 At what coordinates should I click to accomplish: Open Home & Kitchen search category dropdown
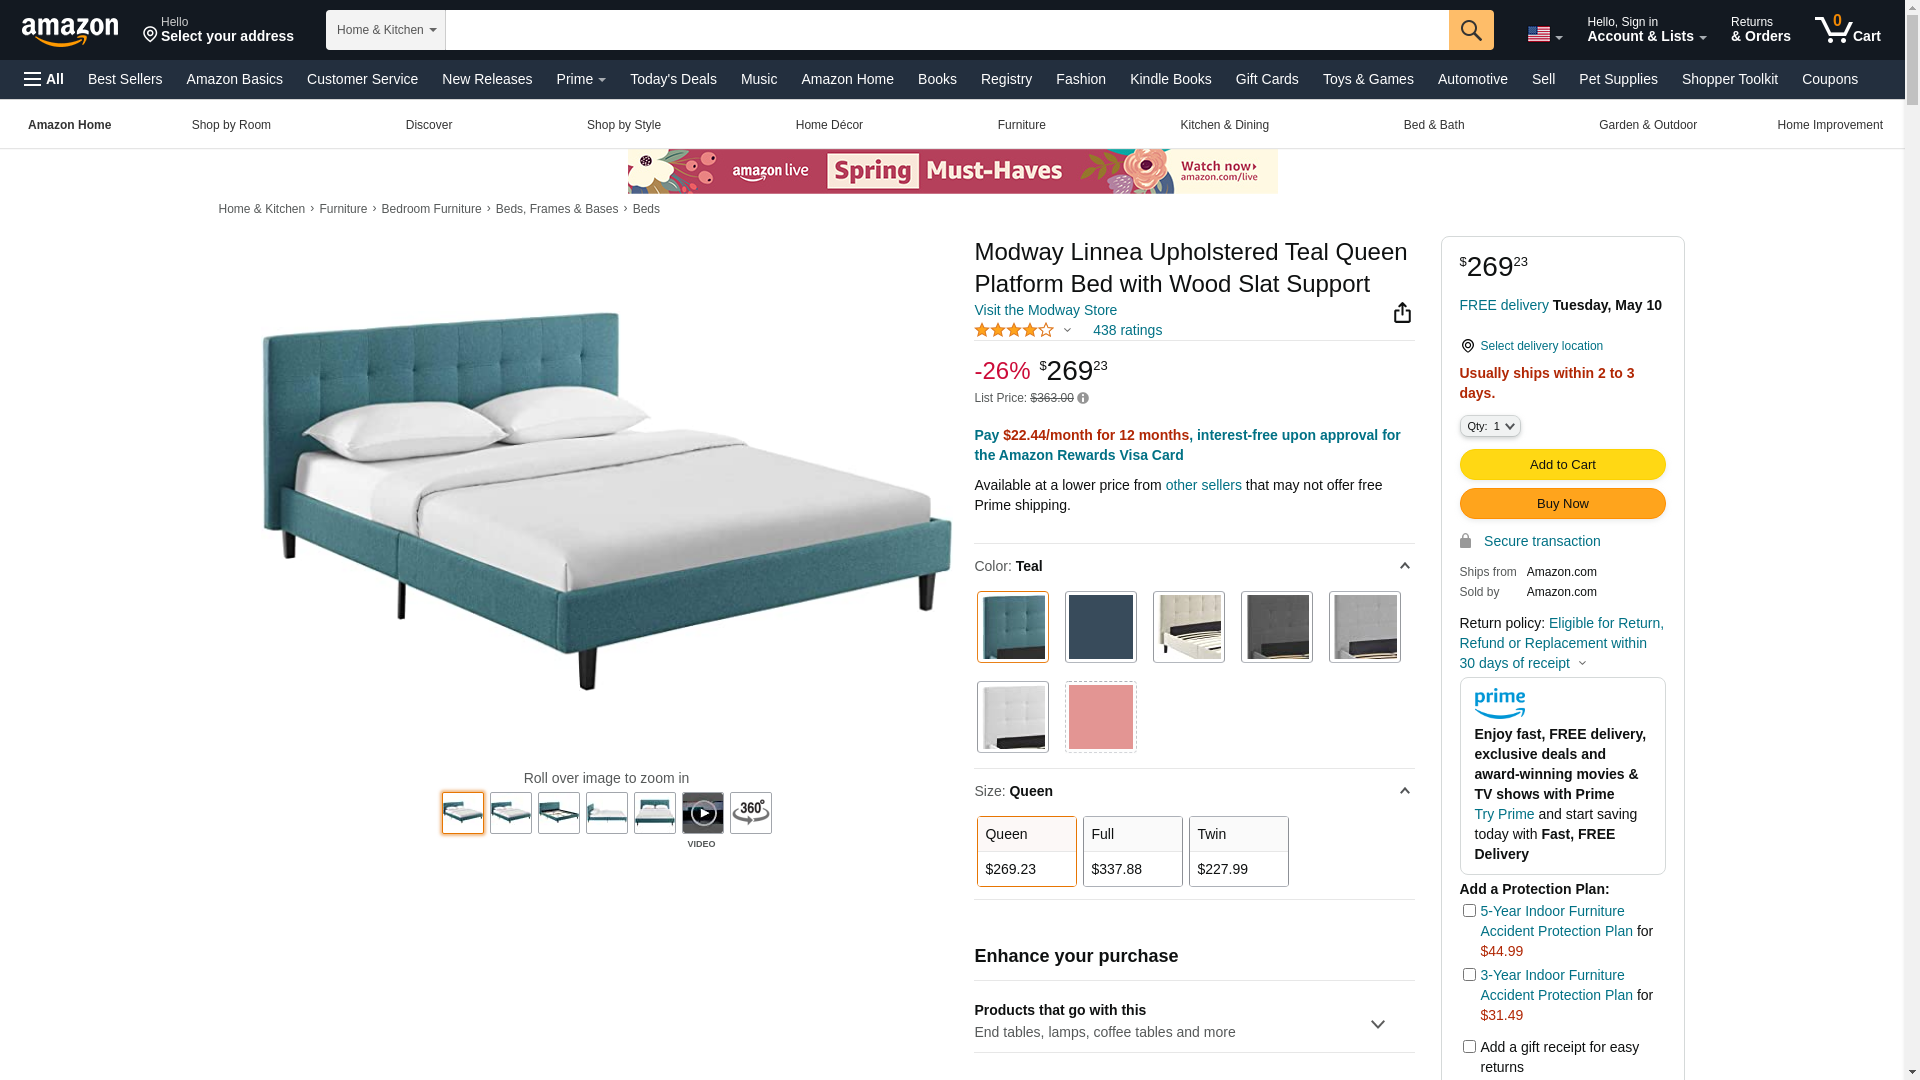click(386, 30)
